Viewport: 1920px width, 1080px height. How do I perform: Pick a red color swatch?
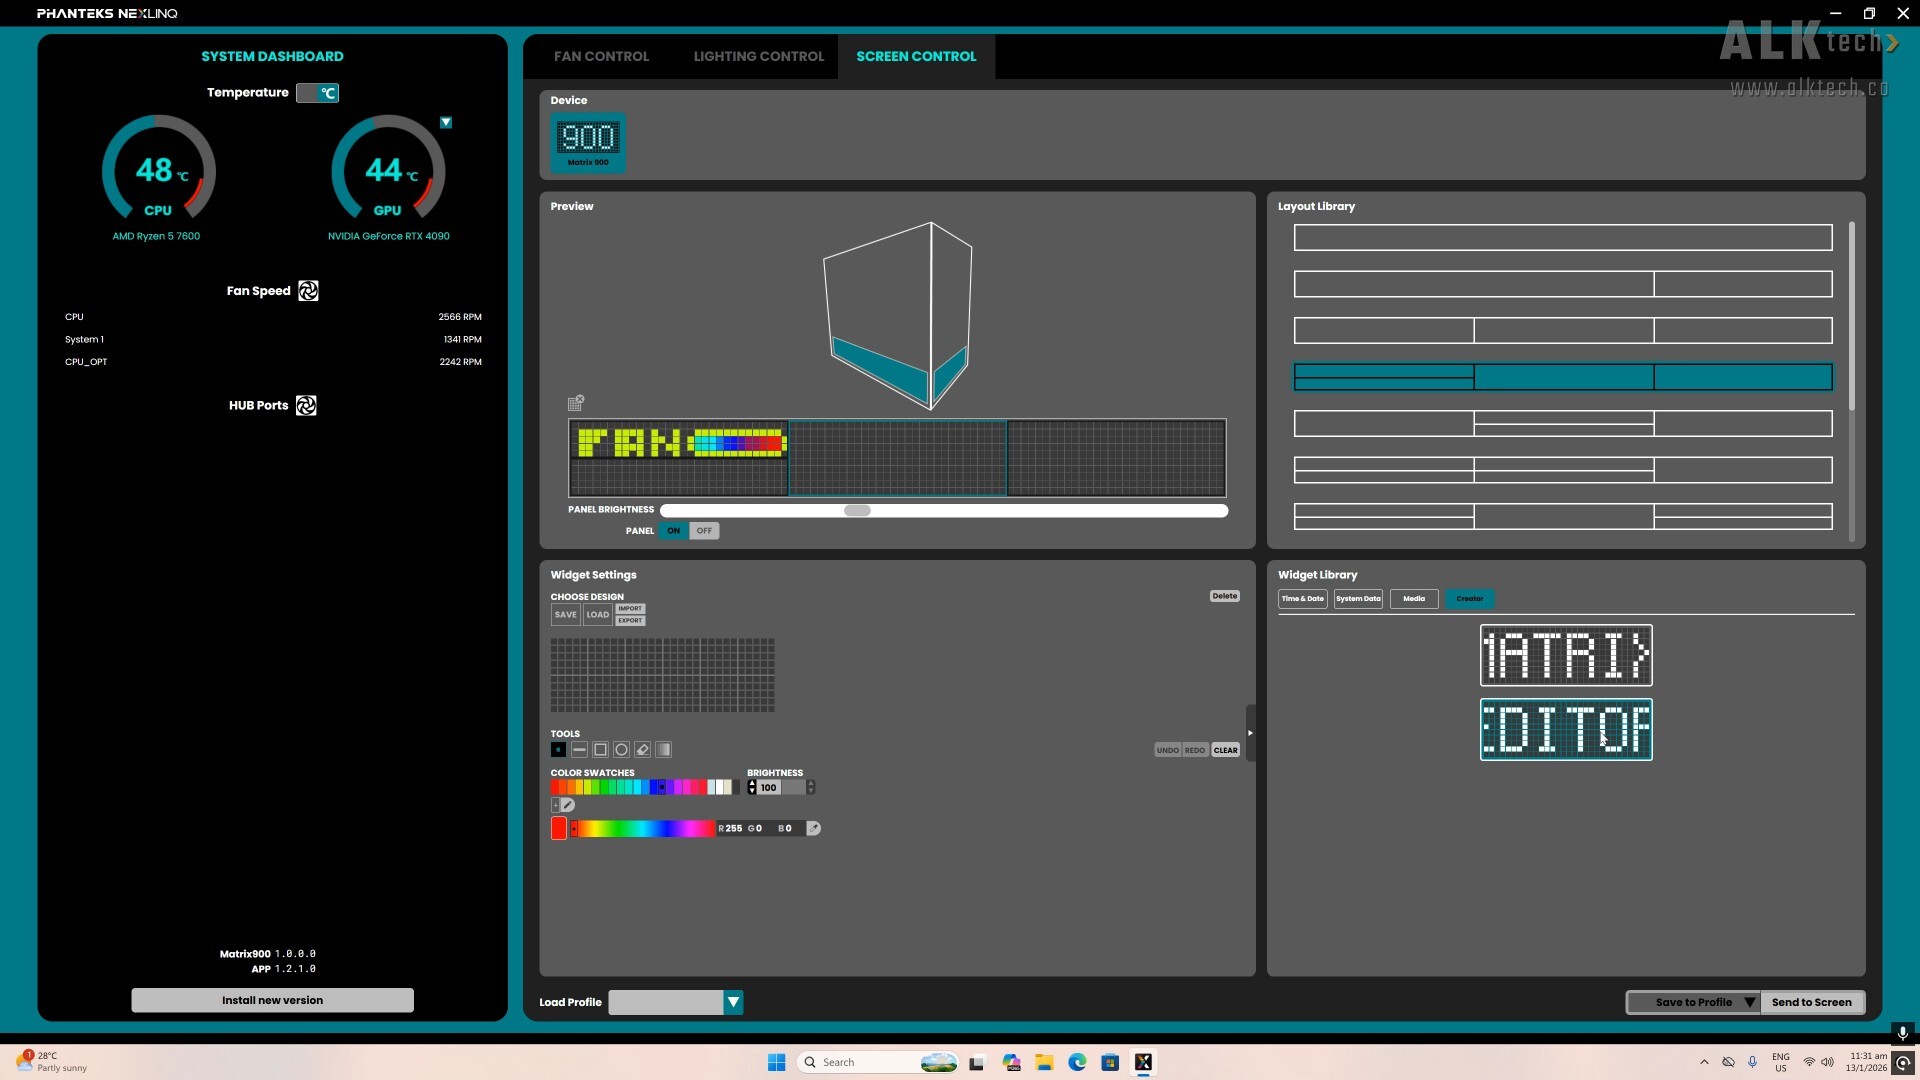(x=554, y=788)
